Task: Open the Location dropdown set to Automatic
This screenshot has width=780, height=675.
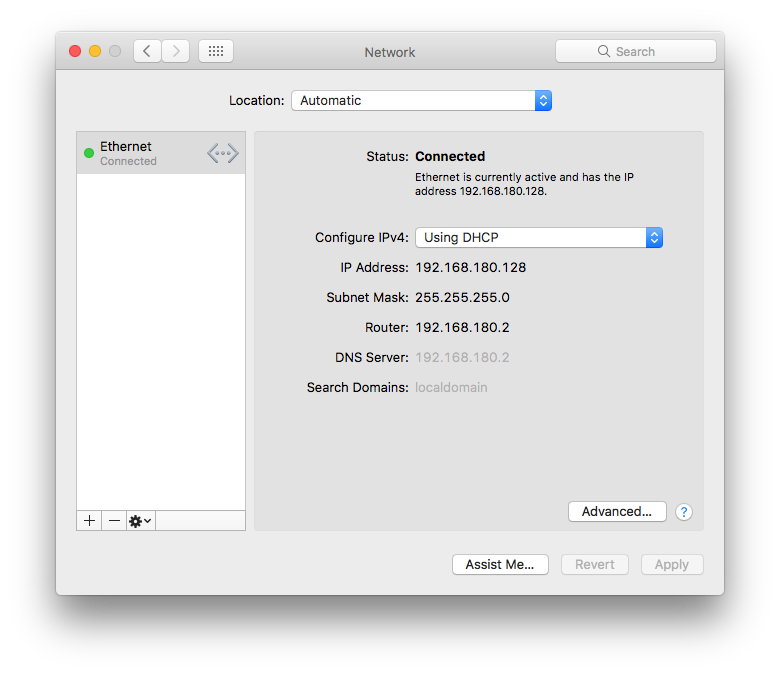Action: pyautogui.click(x=421, y=100)
